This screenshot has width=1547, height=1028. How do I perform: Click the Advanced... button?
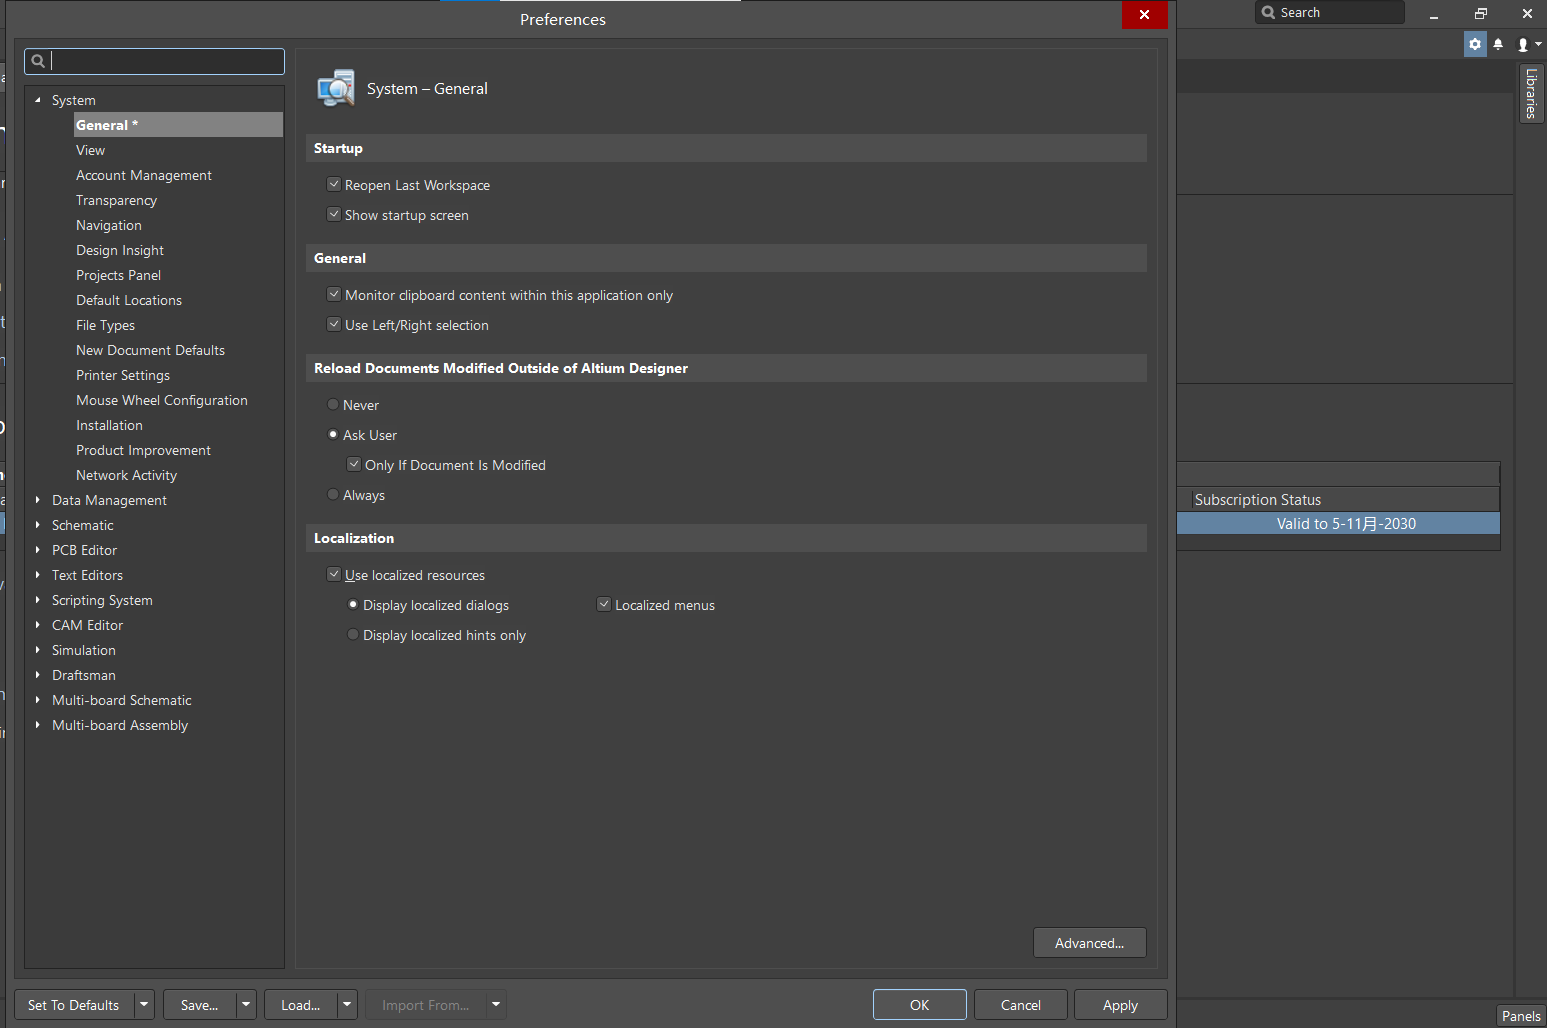tap(1089, 943)
